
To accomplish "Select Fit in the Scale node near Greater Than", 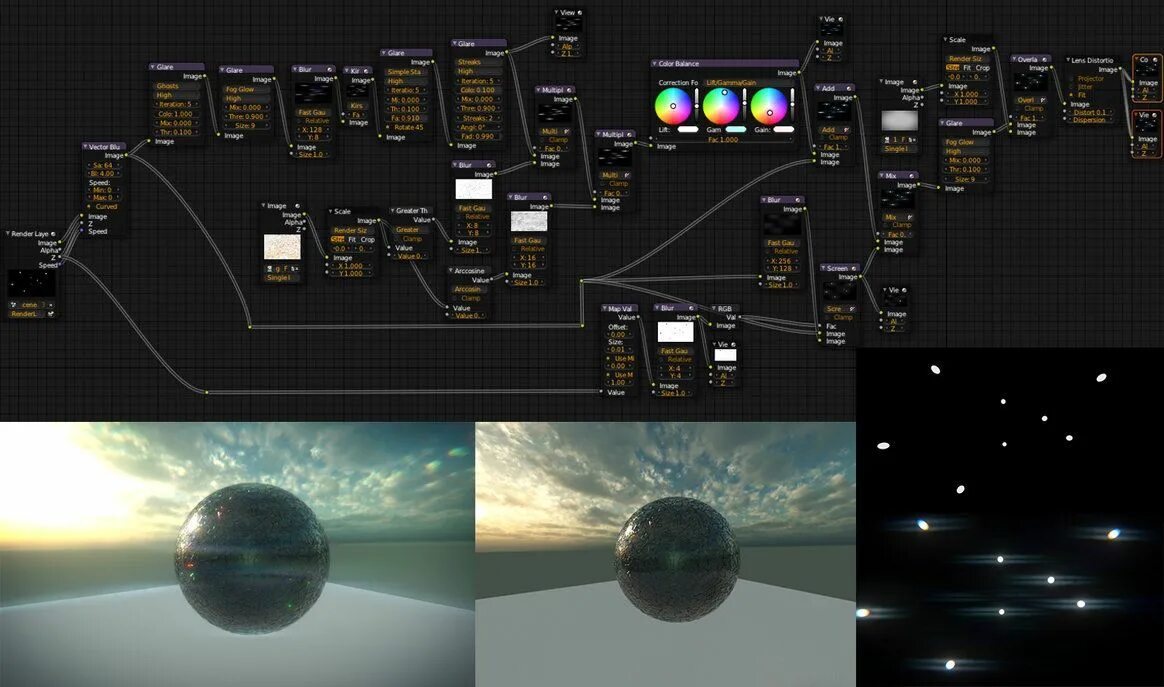I will [x=353, y=240].
